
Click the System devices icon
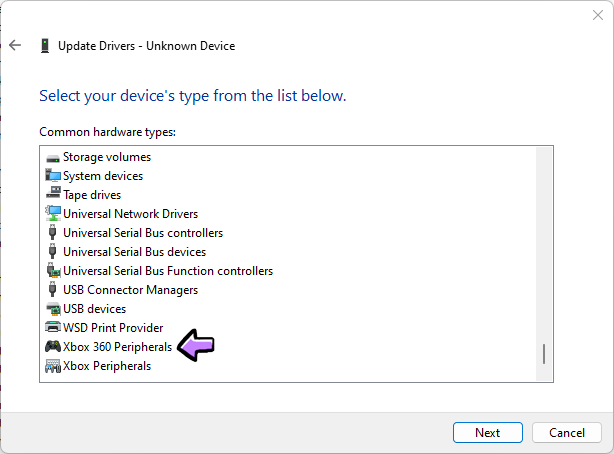point(53,176)
